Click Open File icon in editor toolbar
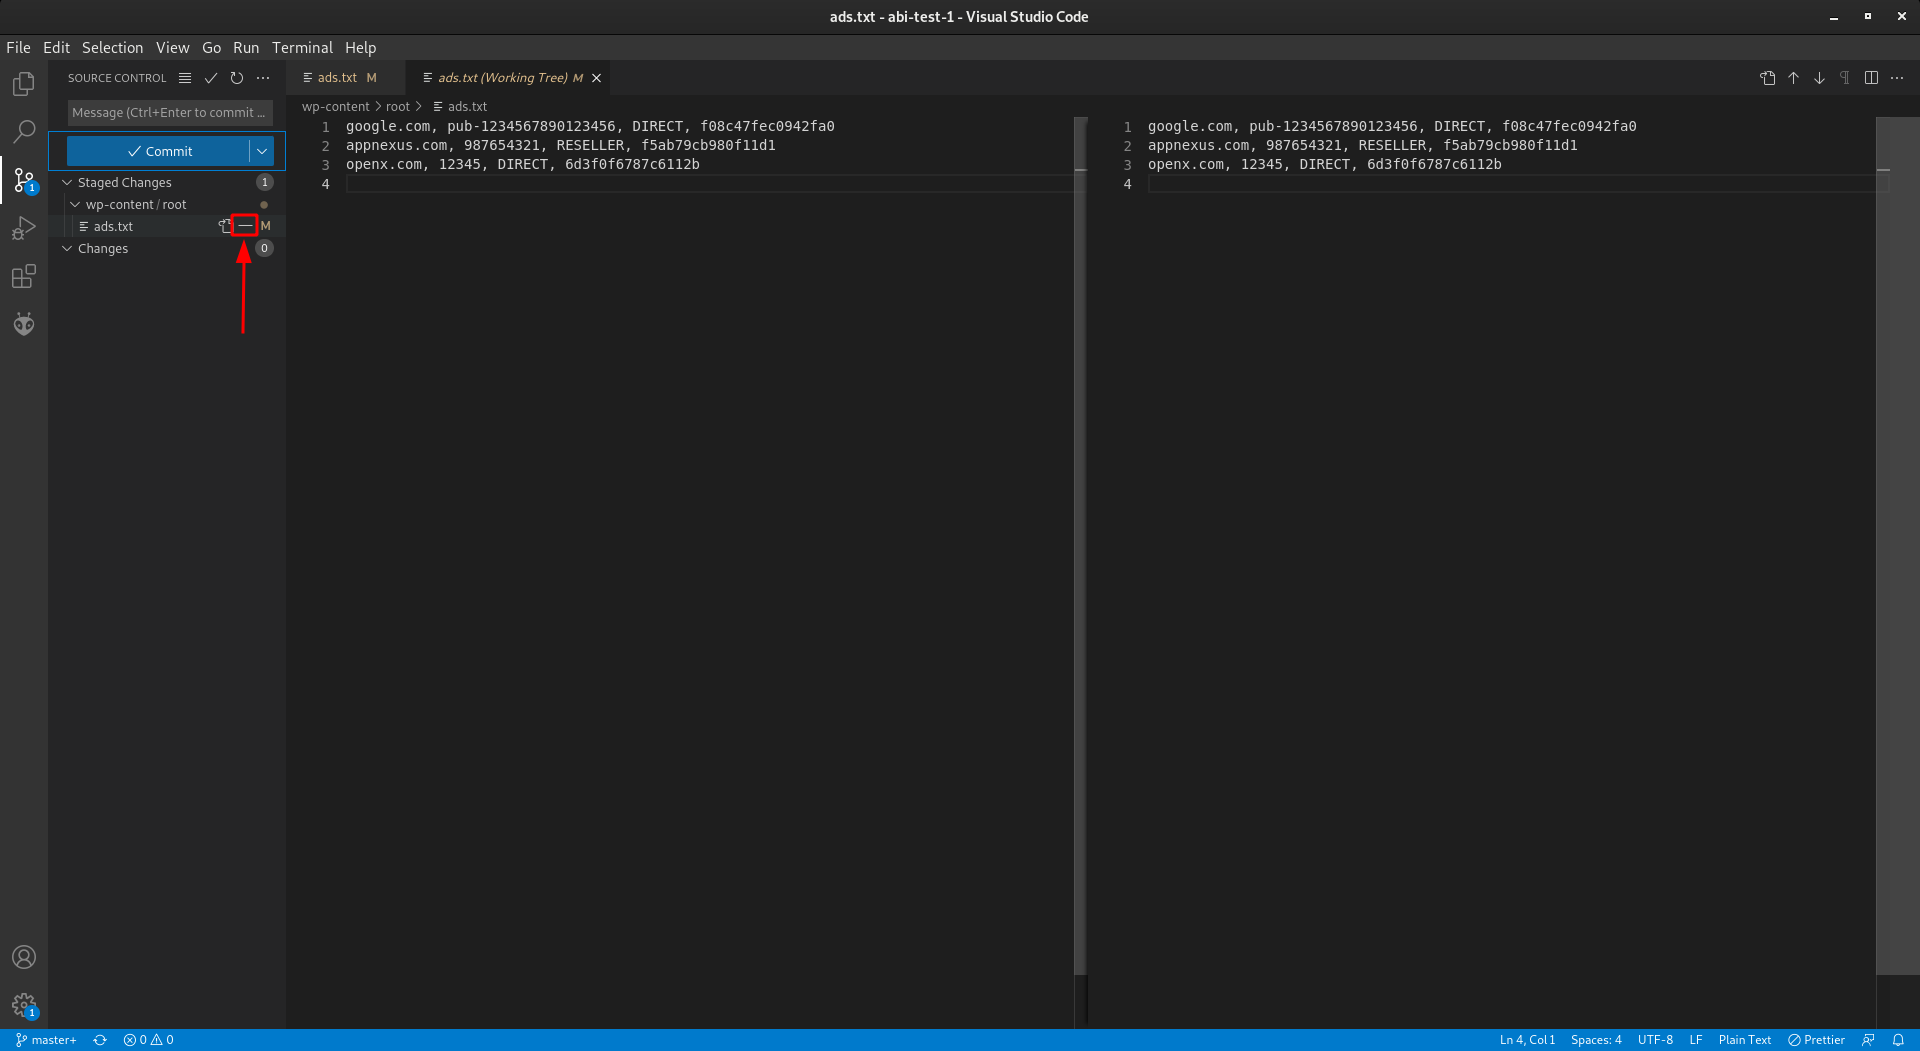Viewport: 1920px width, 1051px height. click(x=1768, y=78)
